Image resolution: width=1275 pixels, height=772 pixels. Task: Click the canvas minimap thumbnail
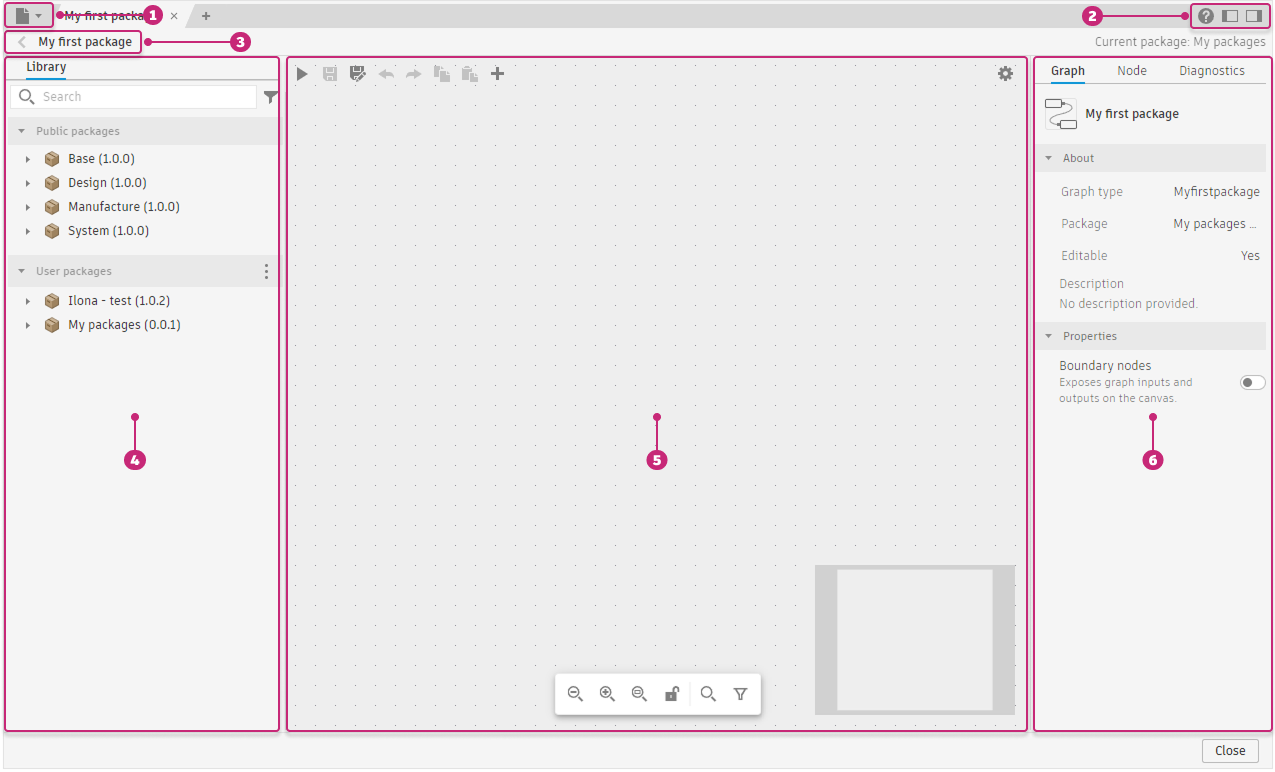click(915, 640)
